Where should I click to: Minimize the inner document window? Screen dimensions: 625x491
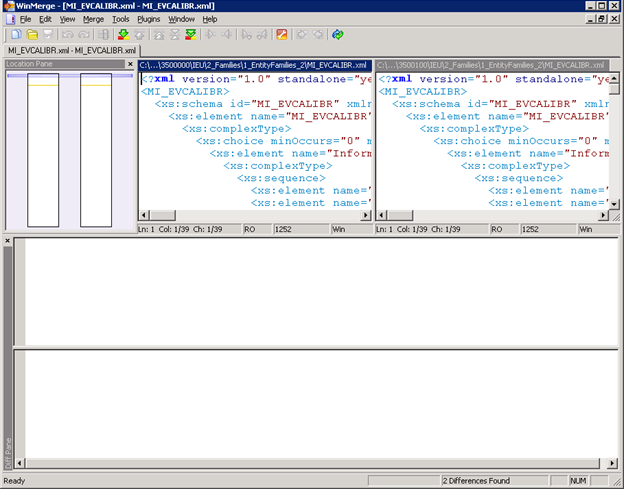591,19
